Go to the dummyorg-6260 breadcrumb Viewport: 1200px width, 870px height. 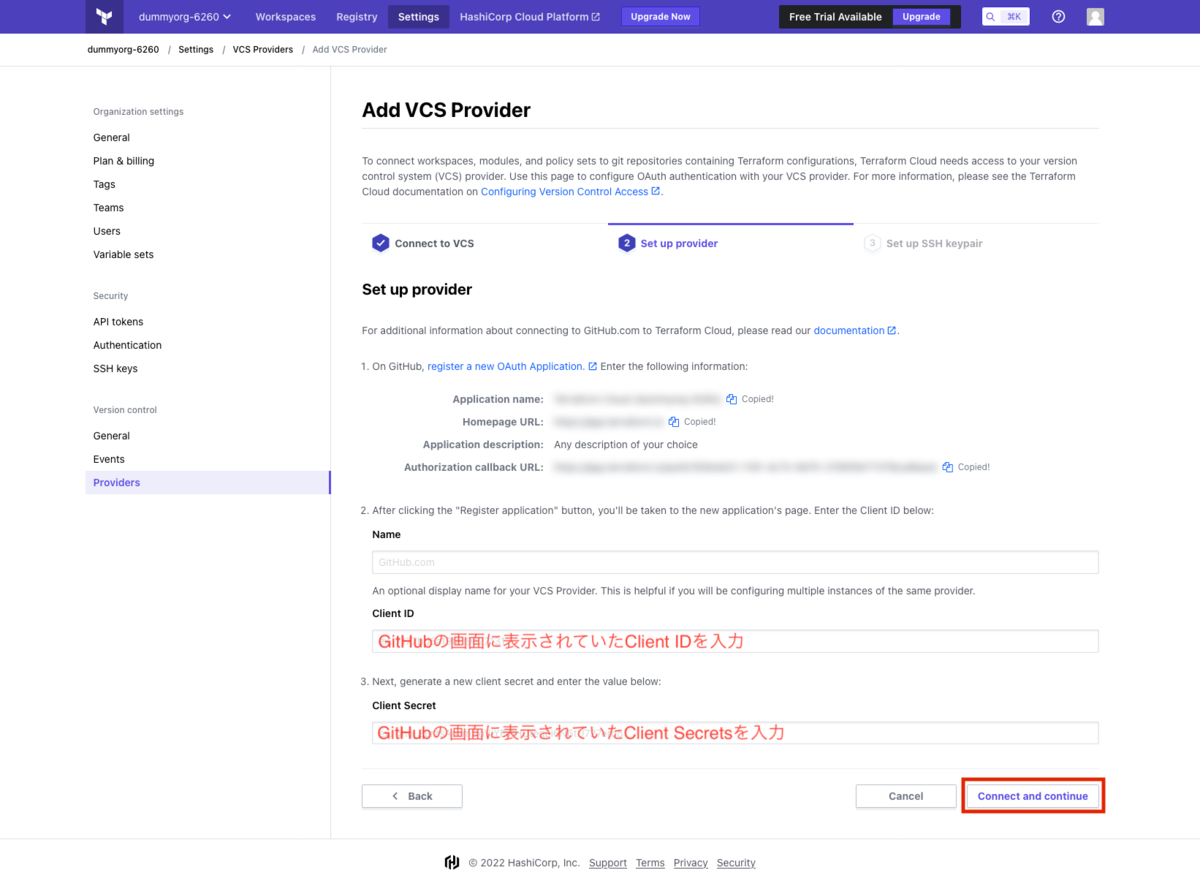[x=123, y=49]
